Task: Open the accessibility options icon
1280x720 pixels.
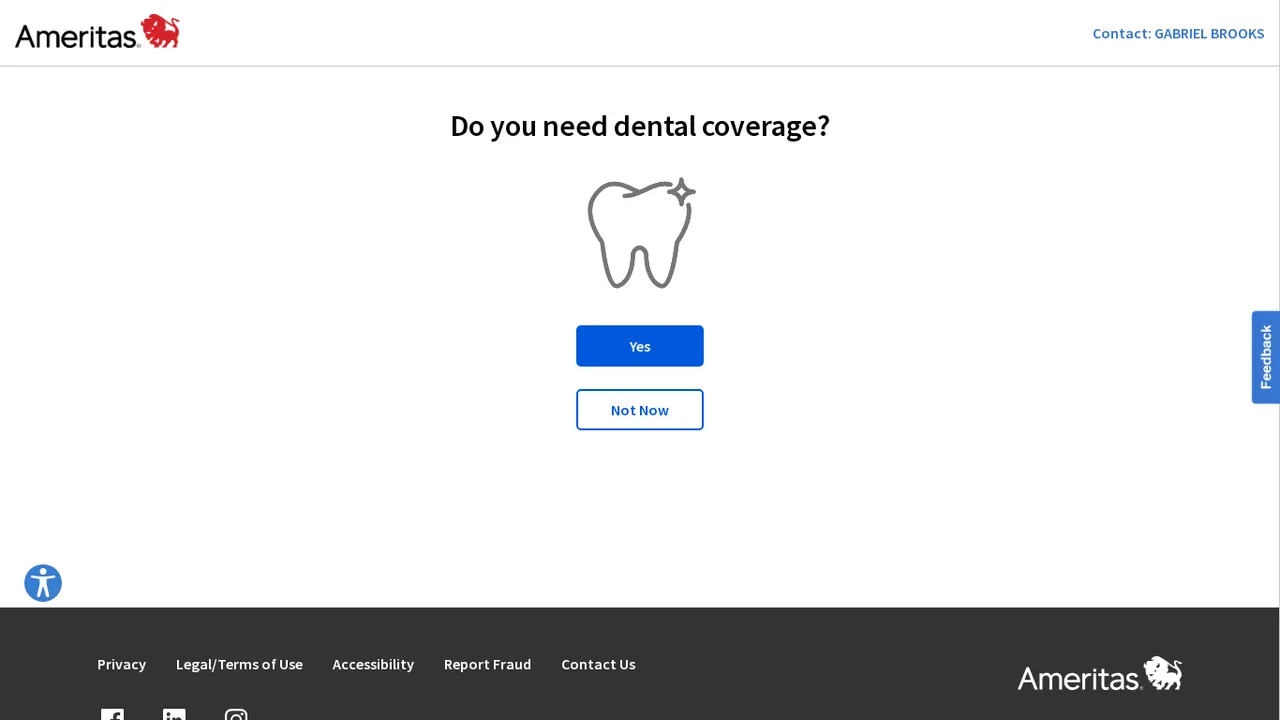Action: pyautogui.click(x=43, y=583)
